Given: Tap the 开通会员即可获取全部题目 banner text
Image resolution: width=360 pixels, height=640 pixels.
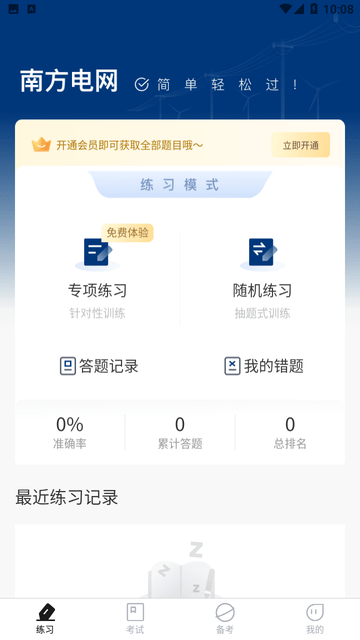Looking at the screenshot, I should click(x=130, y=145).
